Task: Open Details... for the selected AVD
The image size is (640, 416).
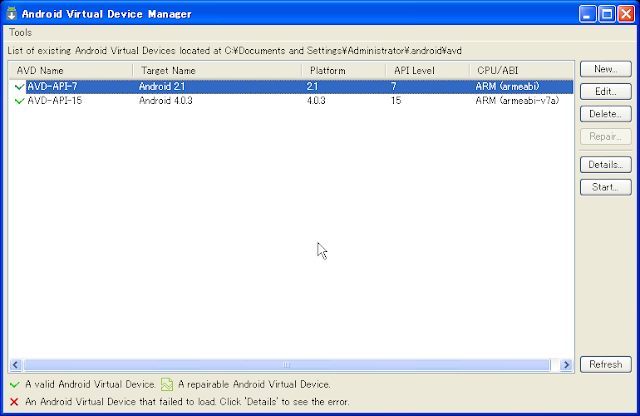Action: pos(606,165)
